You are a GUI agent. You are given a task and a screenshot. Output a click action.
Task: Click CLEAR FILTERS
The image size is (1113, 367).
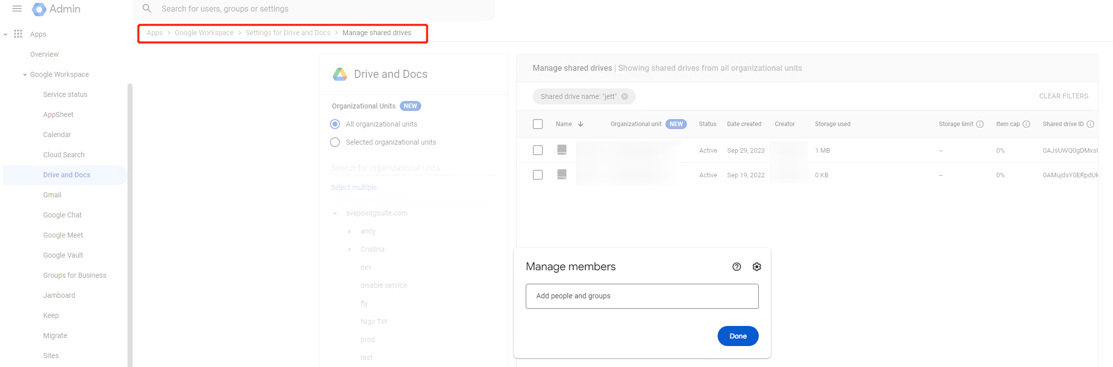coord(1063,96)
